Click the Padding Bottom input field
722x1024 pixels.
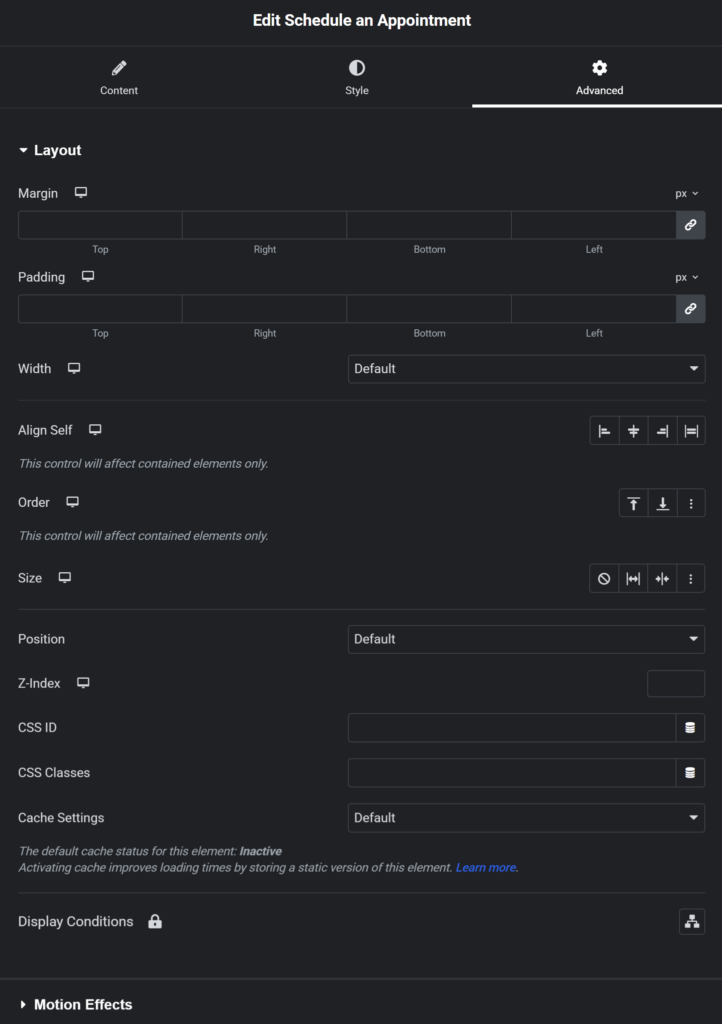click(x=429, y=308)
